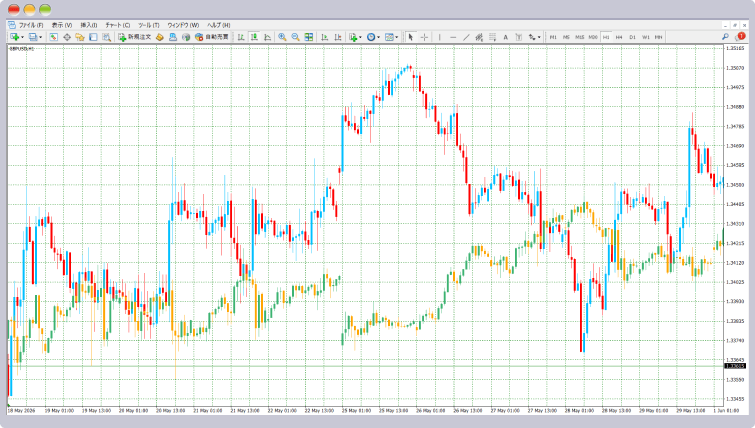Viewport: 755px width, 428px height.
Task: Toggle the Market Watch window icon
Action: click(x=53, y=37)
